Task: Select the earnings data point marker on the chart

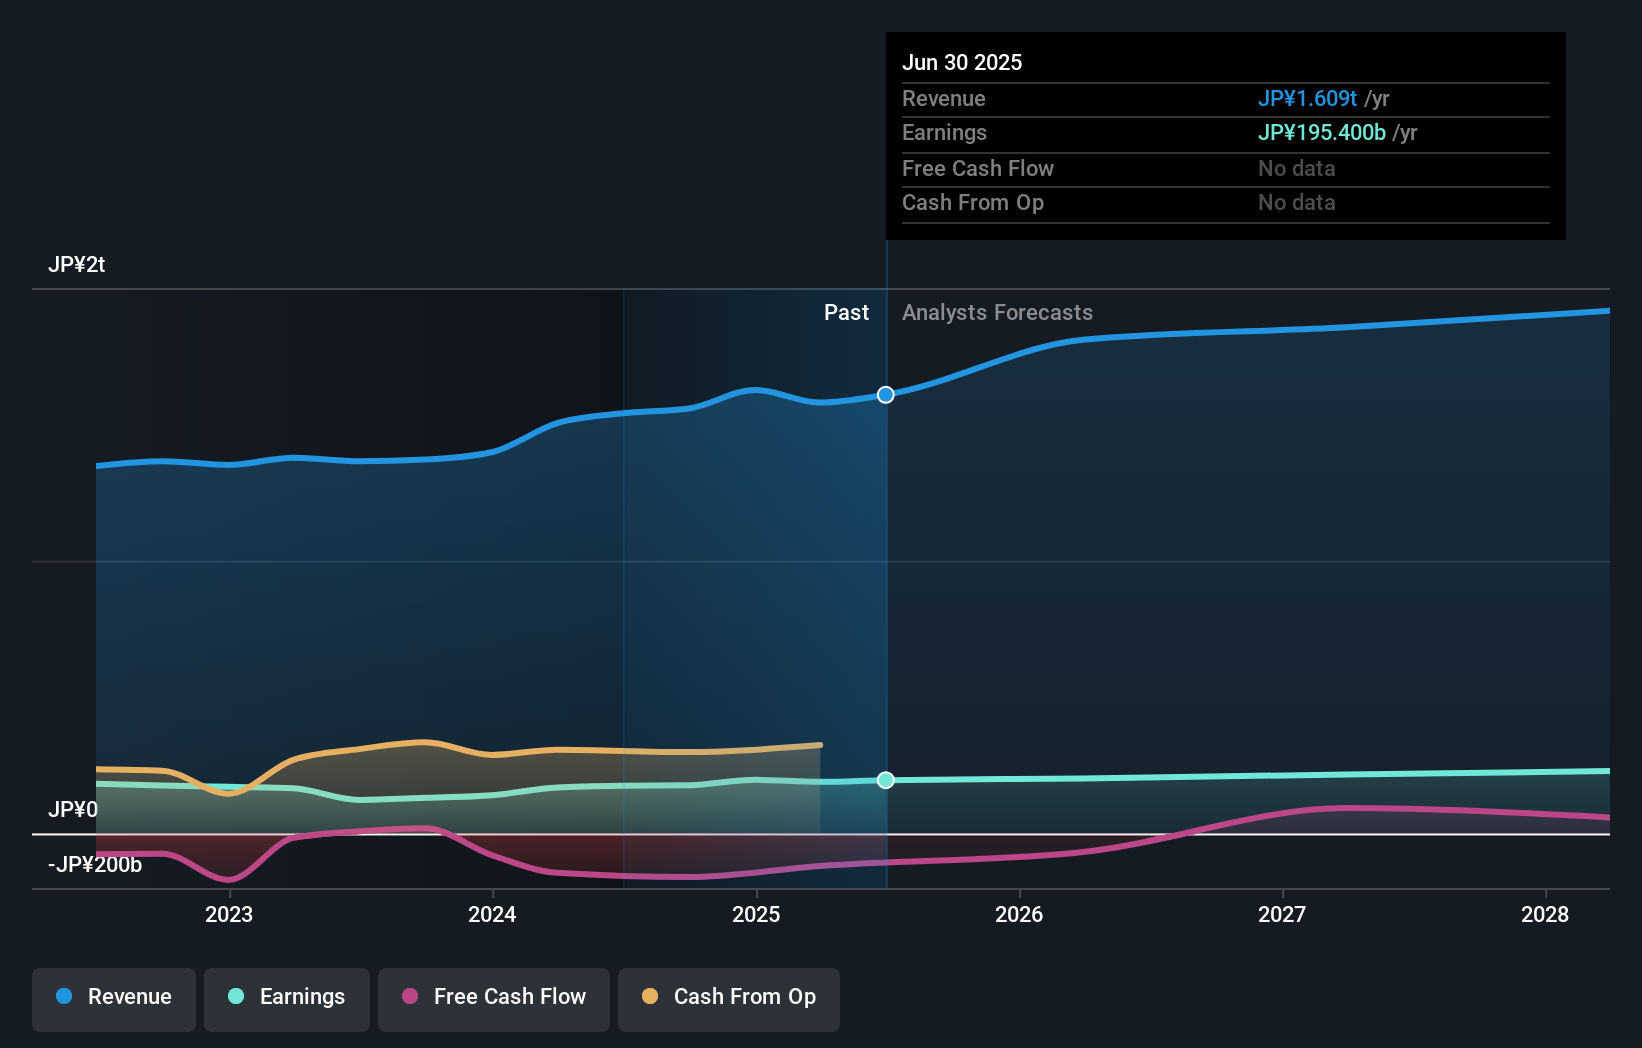Action: coord(886,780)
